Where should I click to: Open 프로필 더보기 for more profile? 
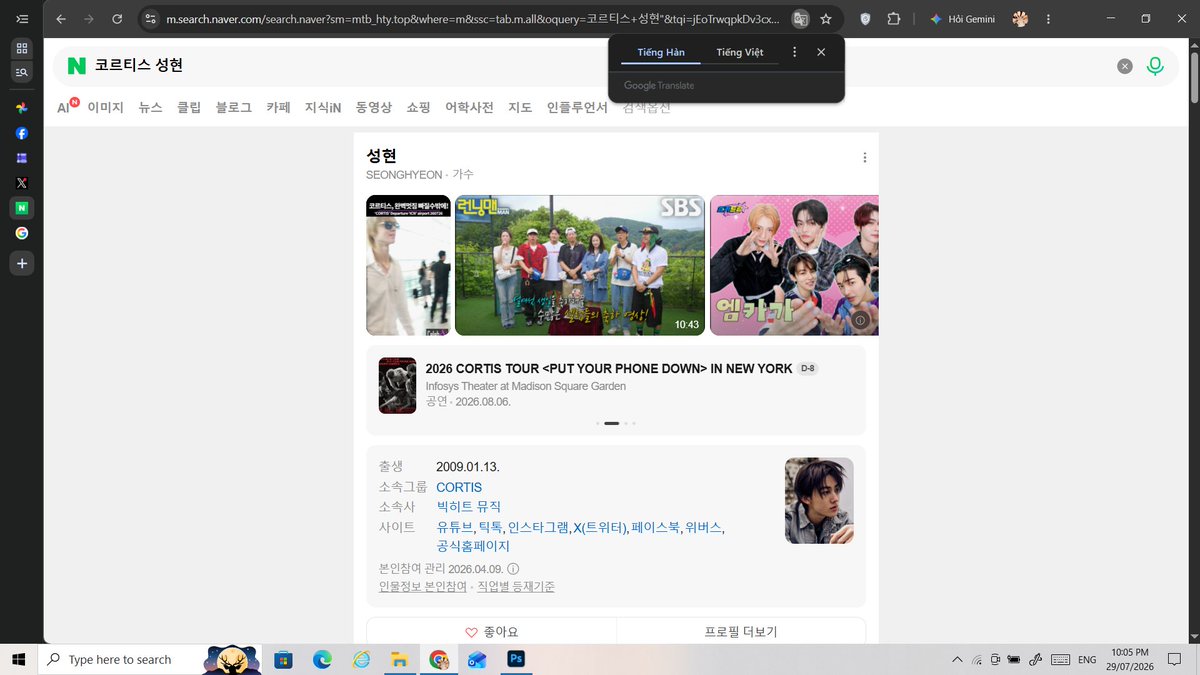coord(741,632)
